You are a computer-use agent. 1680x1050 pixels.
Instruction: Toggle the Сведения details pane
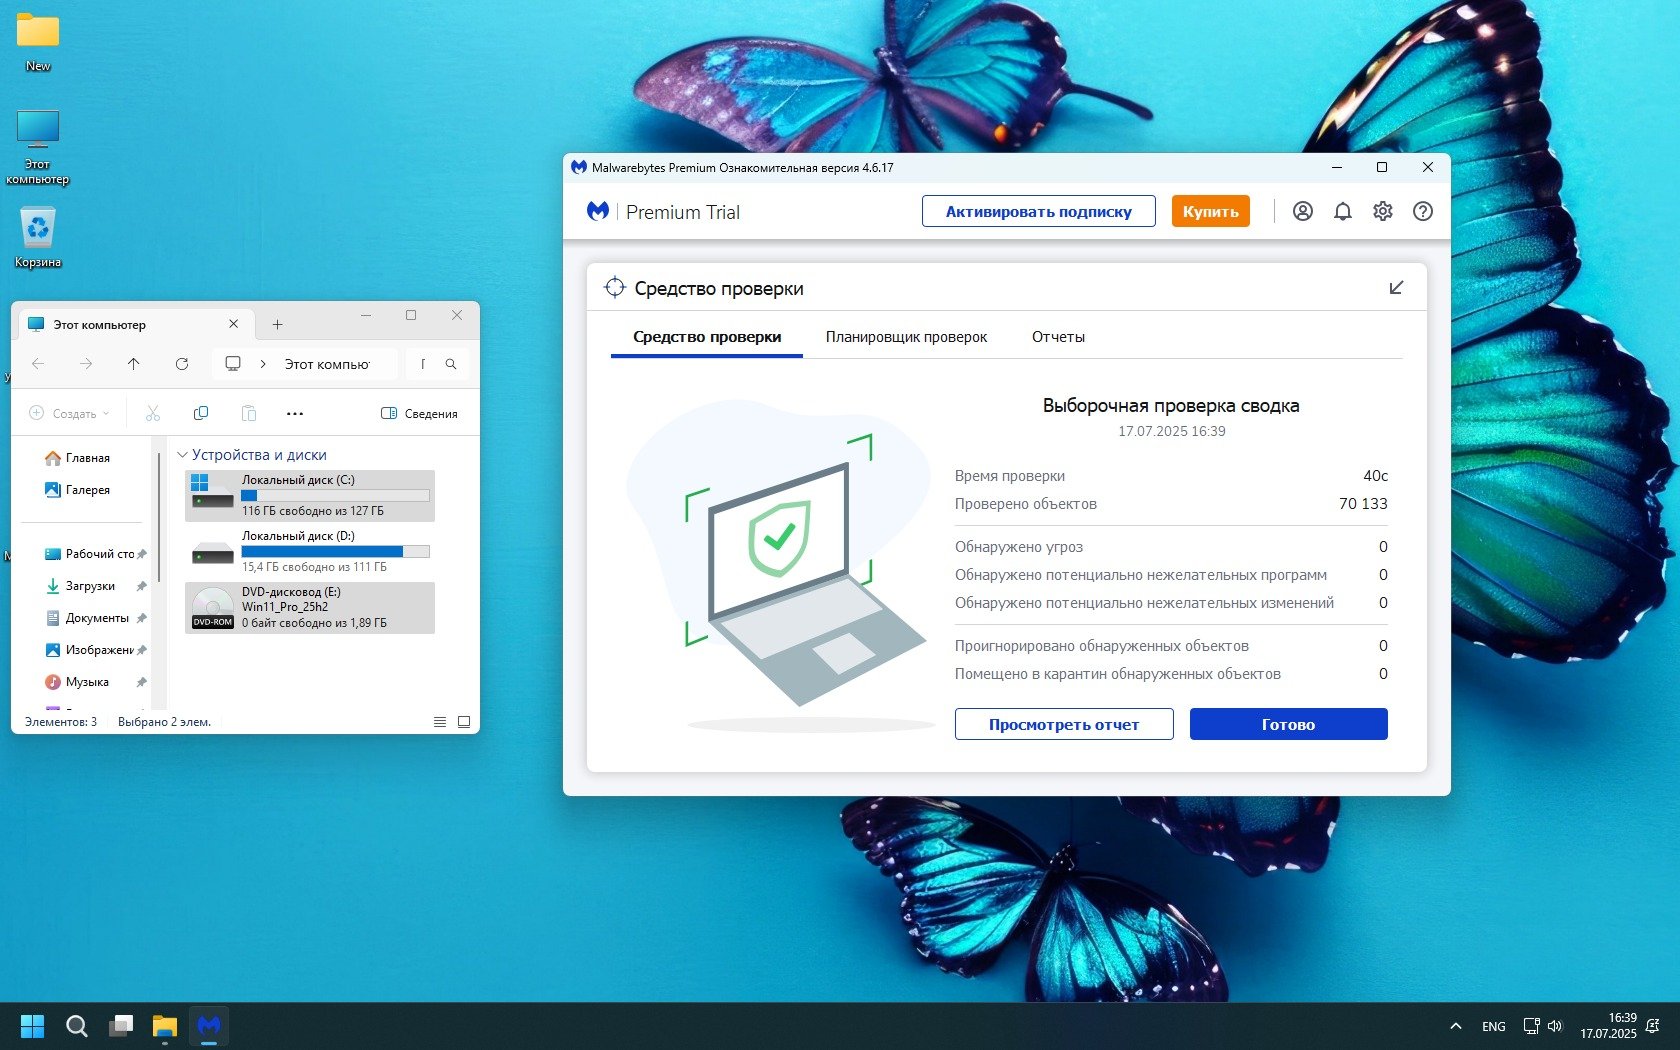coord(419,413)
